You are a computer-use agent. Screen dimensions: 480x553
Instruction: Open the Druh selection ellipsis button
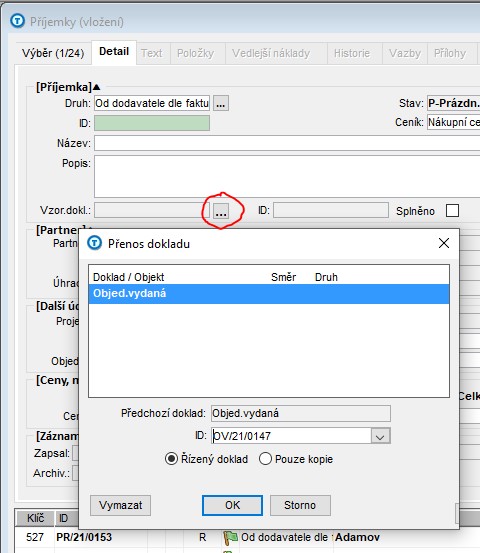(221, 103)
